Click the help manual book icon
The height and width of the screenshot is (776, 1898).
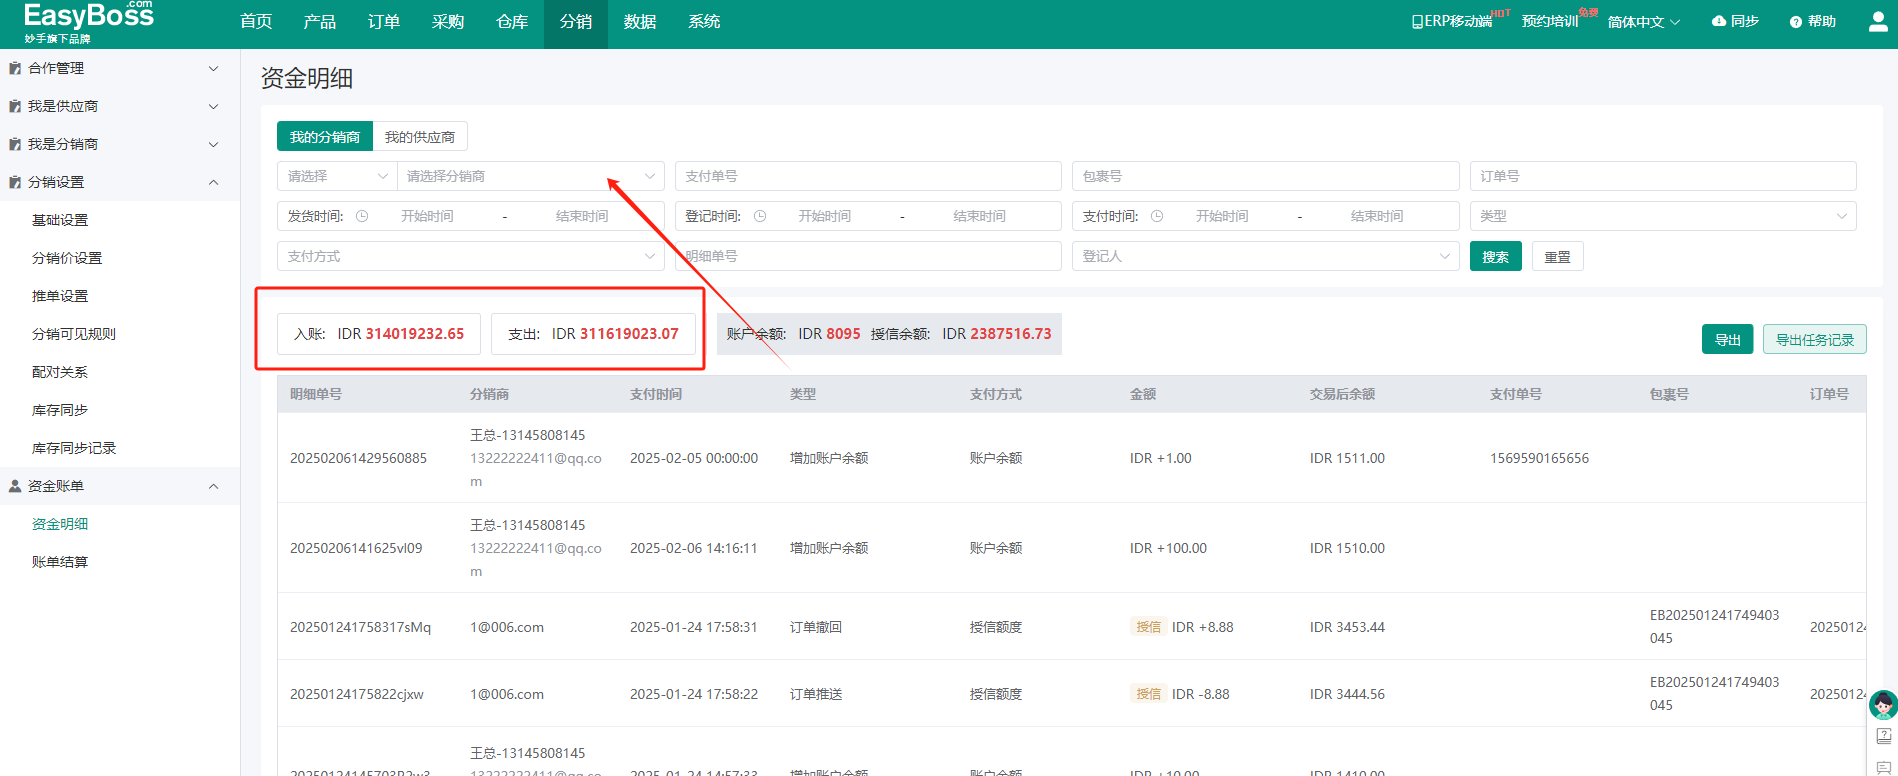point(1884,737)
